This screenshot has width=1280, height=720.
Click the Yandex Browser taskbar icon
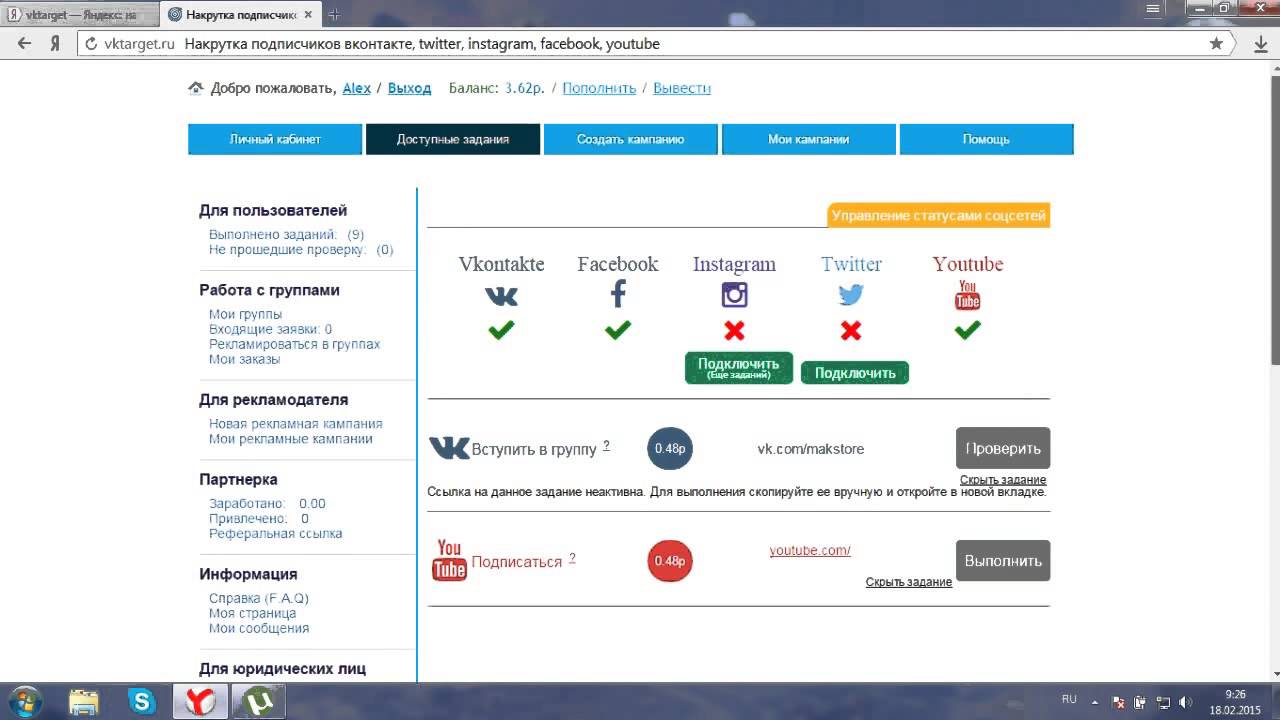pos(200,701)
